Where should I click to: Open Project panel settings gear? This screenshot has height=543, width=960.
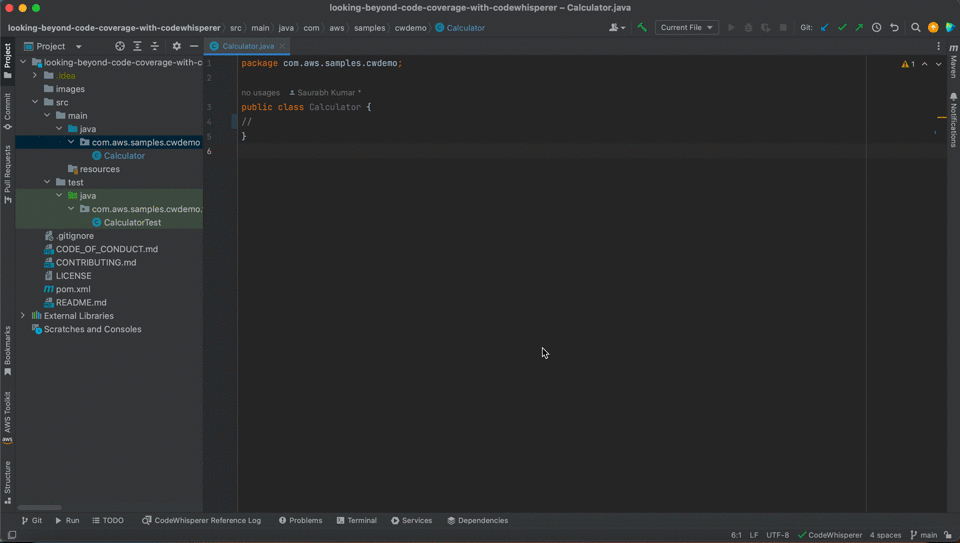[176, 46]
